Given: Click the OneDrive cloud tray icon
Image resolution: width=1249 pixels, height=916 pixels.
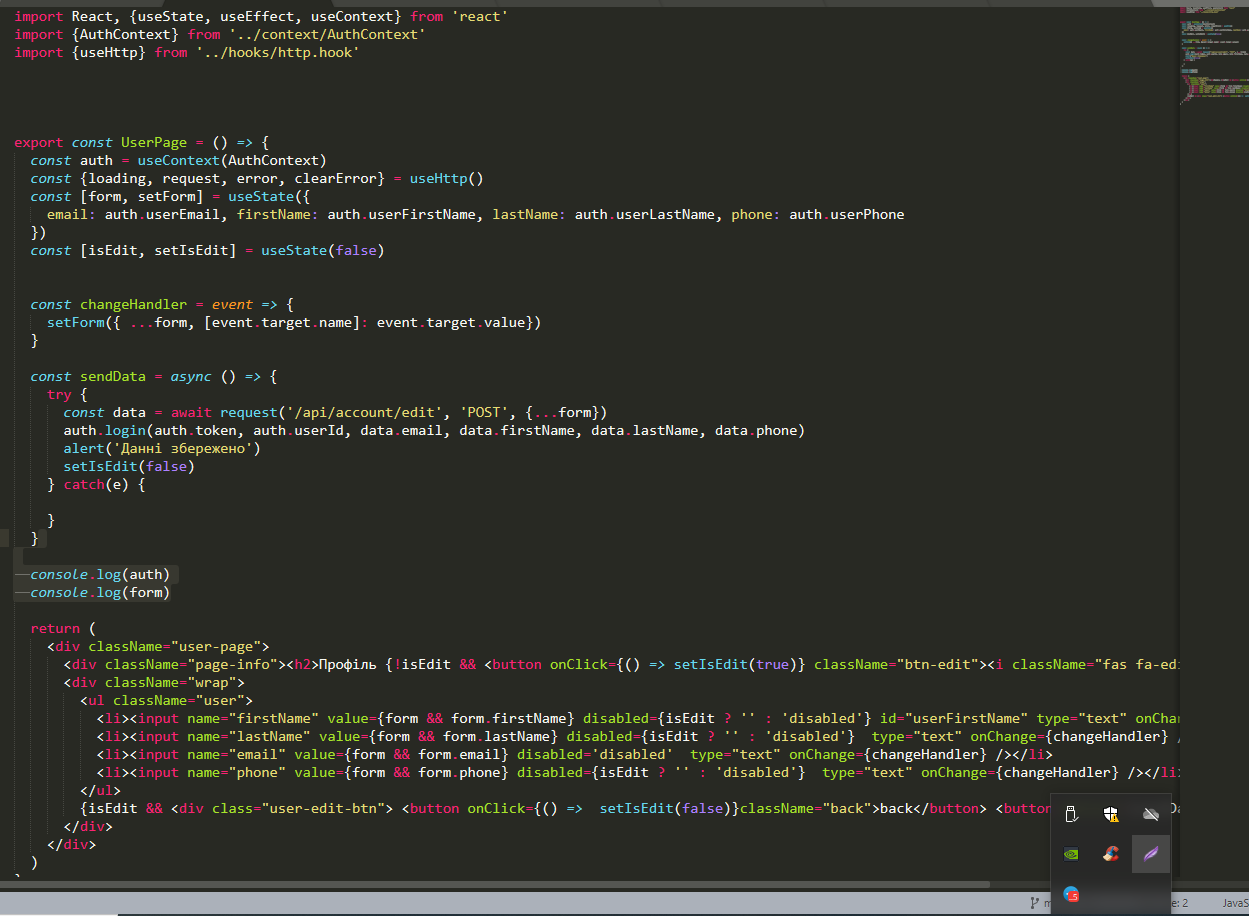Looking at the screenshot, I should pos(1150,814).
